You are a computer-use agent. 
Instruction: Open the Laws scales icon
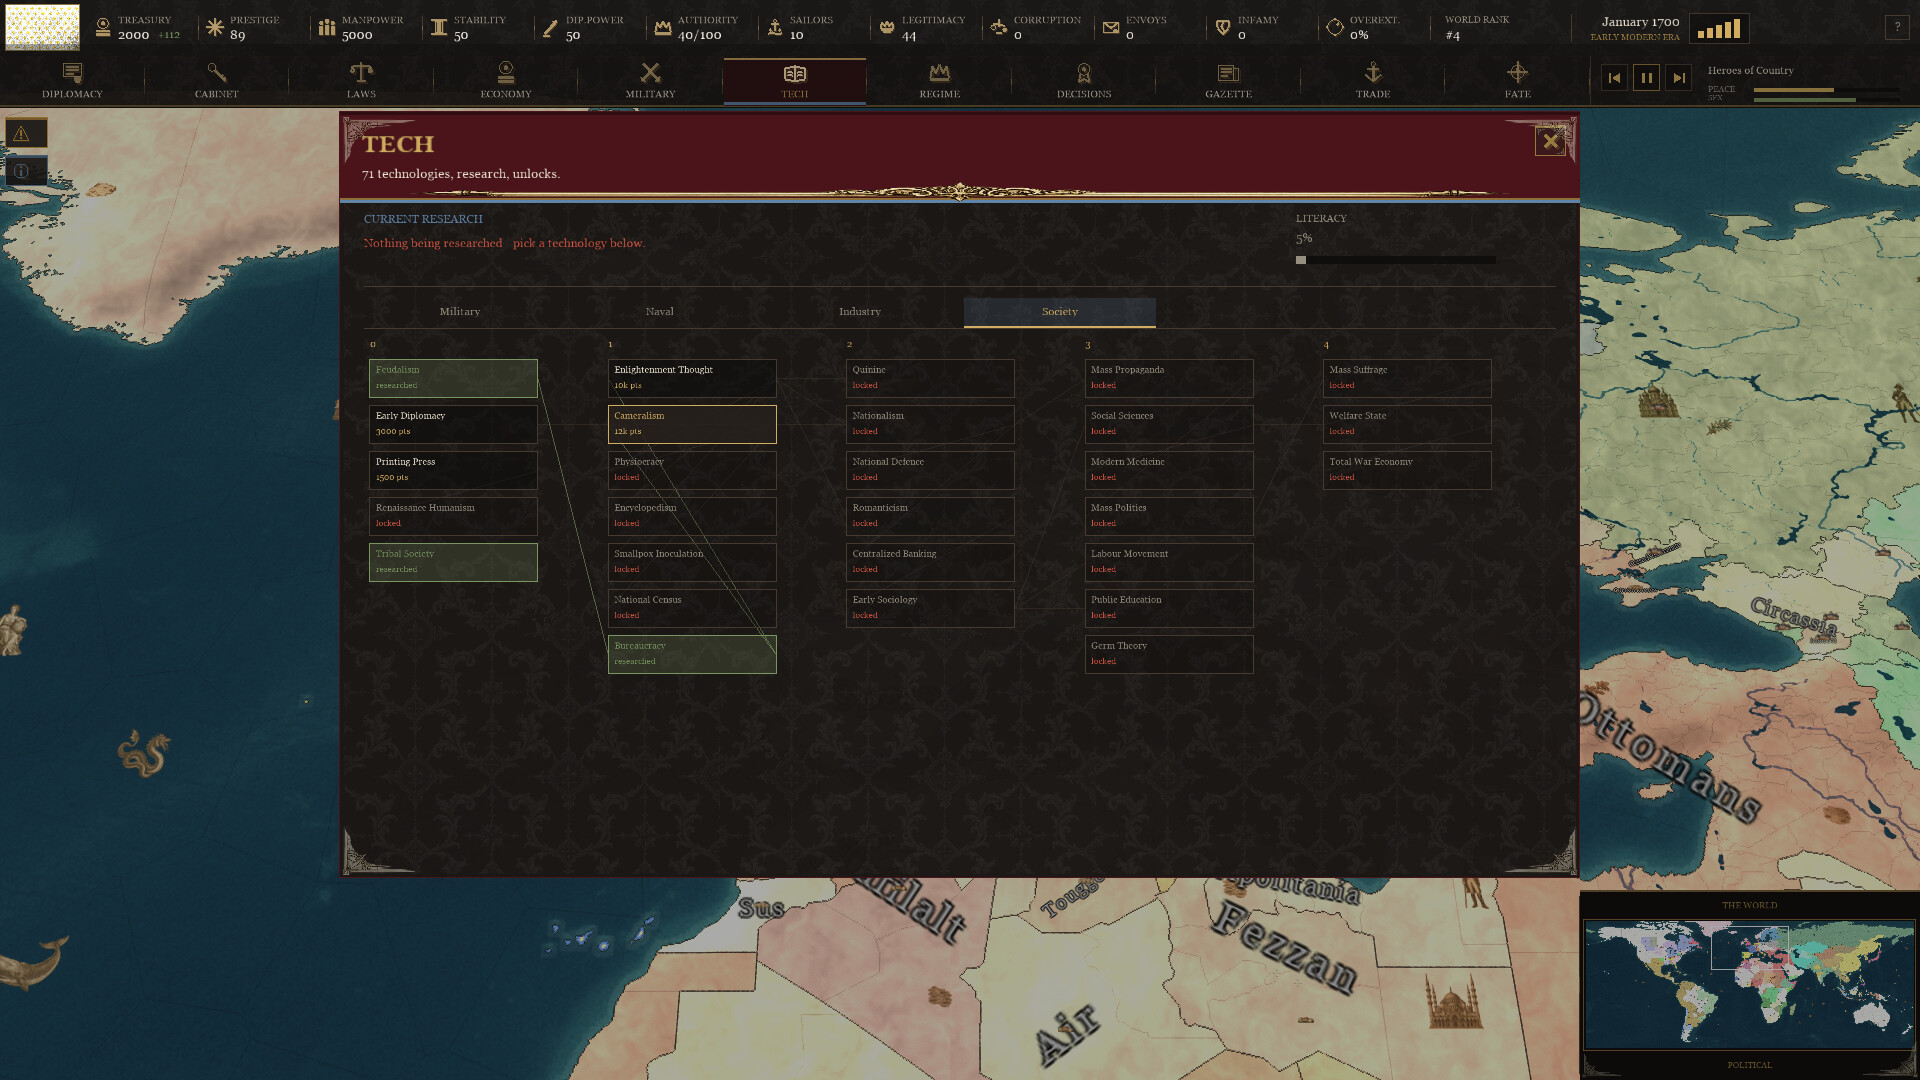[x=361, y=72]
